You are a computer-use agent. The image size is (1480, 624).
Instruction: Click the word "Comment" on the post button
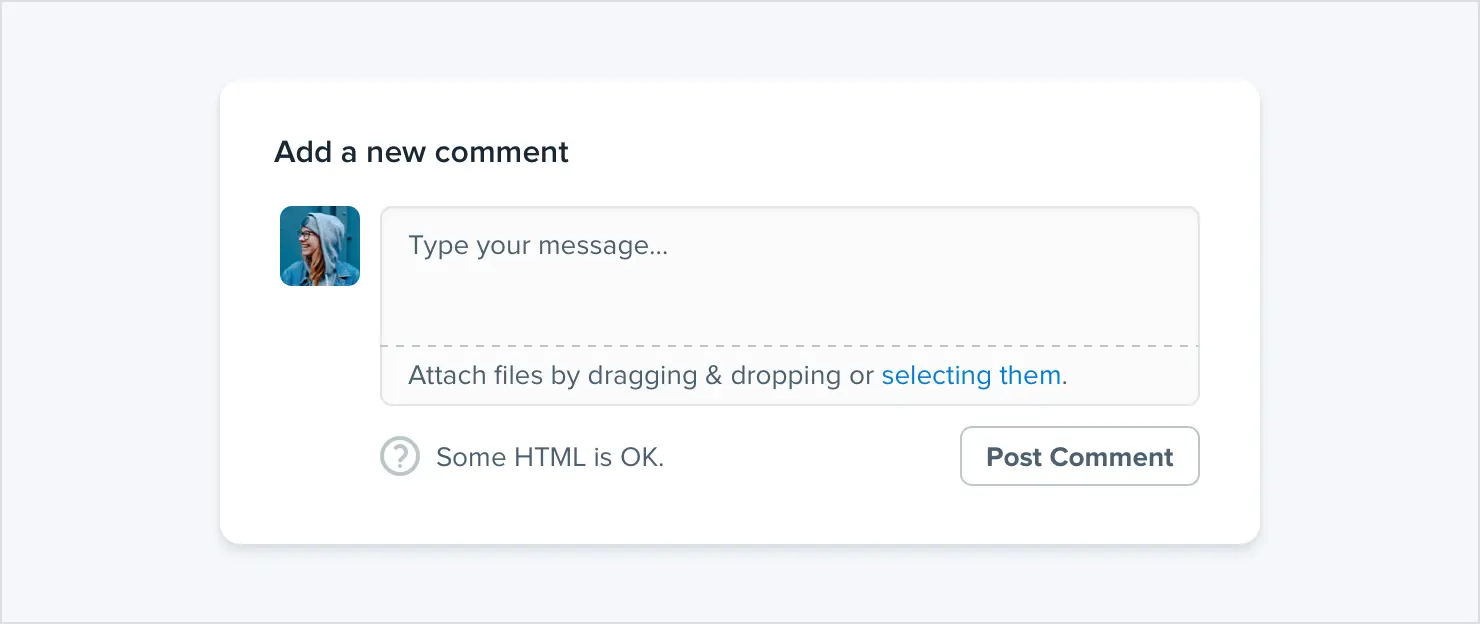coord(1112,457)
